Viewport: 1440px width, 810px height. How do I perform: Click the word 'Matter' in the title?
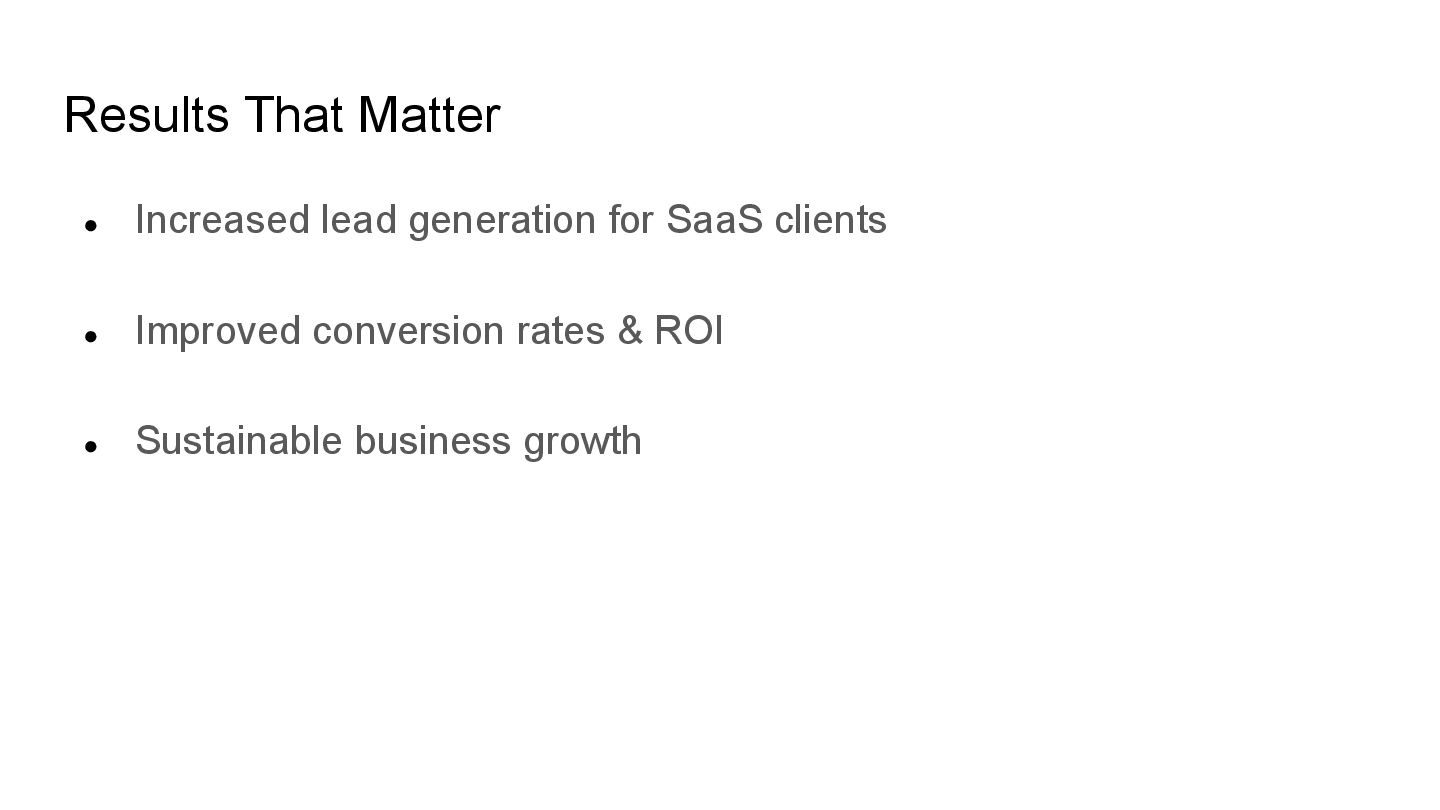[429, 114]
